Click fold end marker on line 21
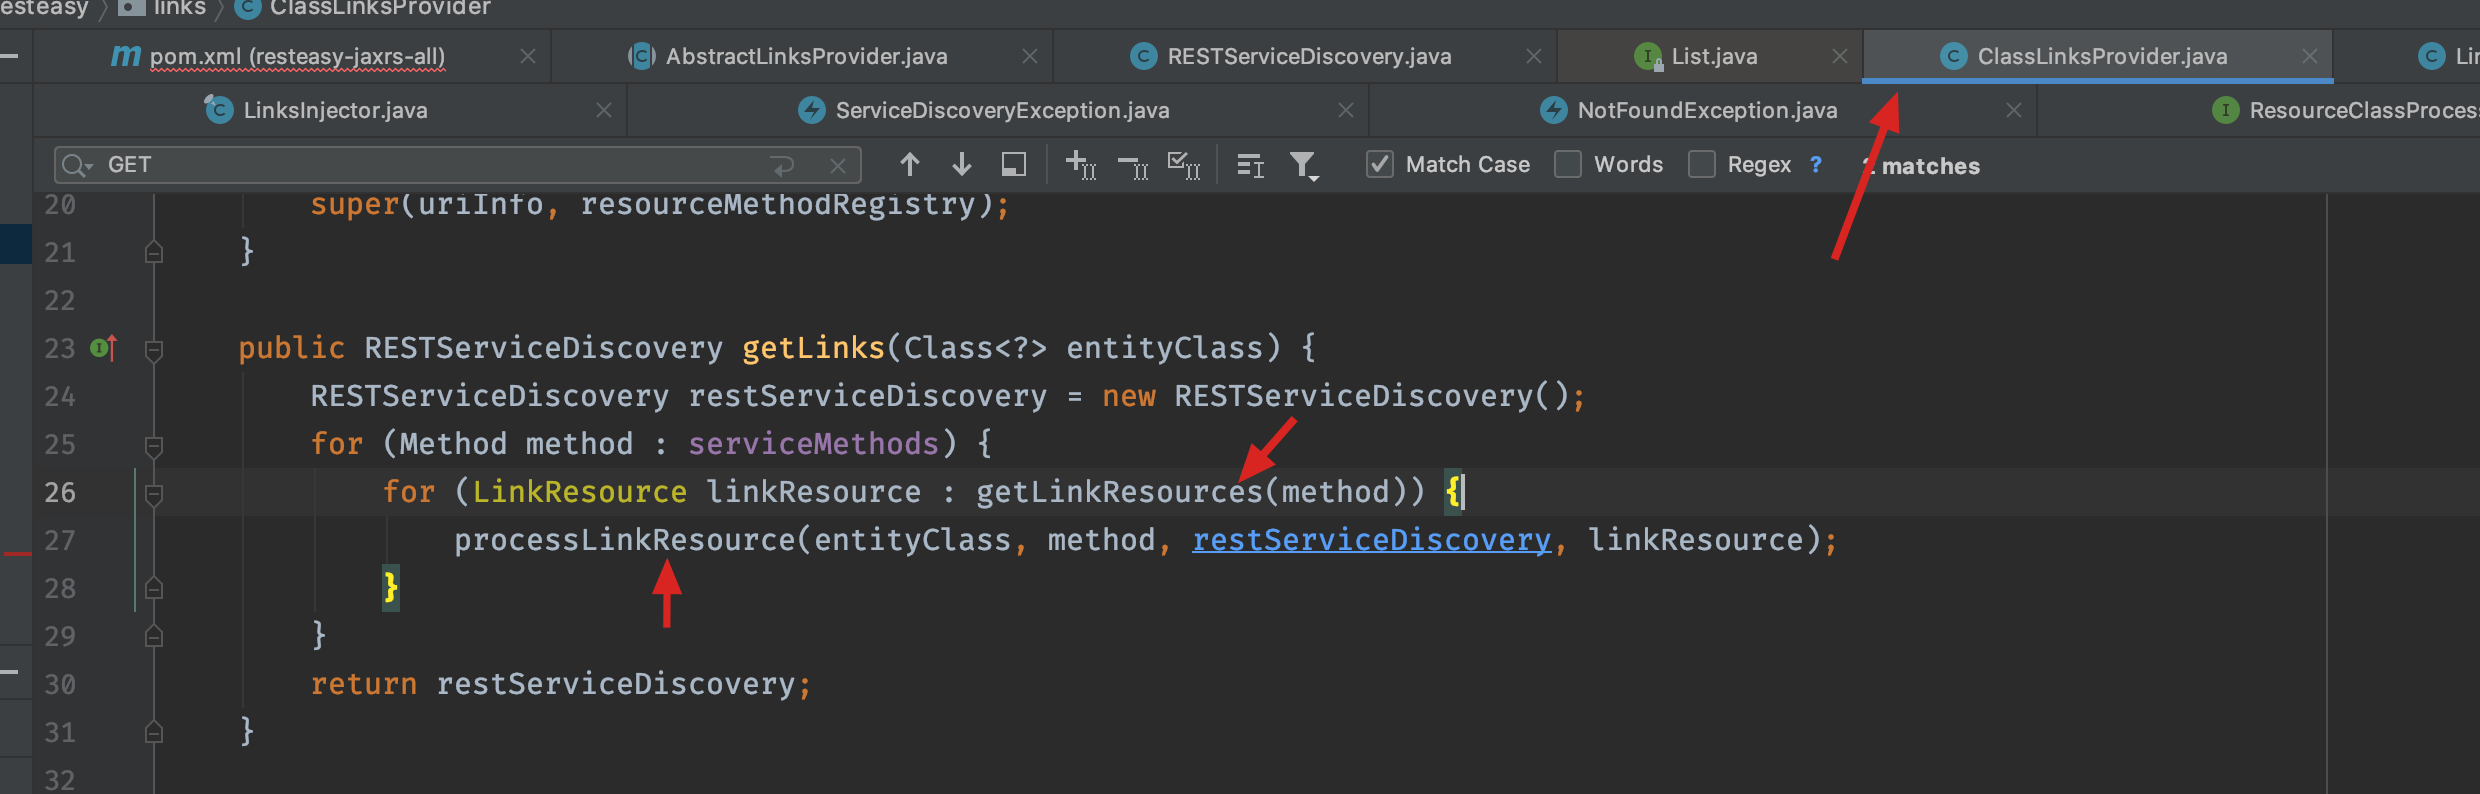The image size is (2480, 794). [154, 252]
